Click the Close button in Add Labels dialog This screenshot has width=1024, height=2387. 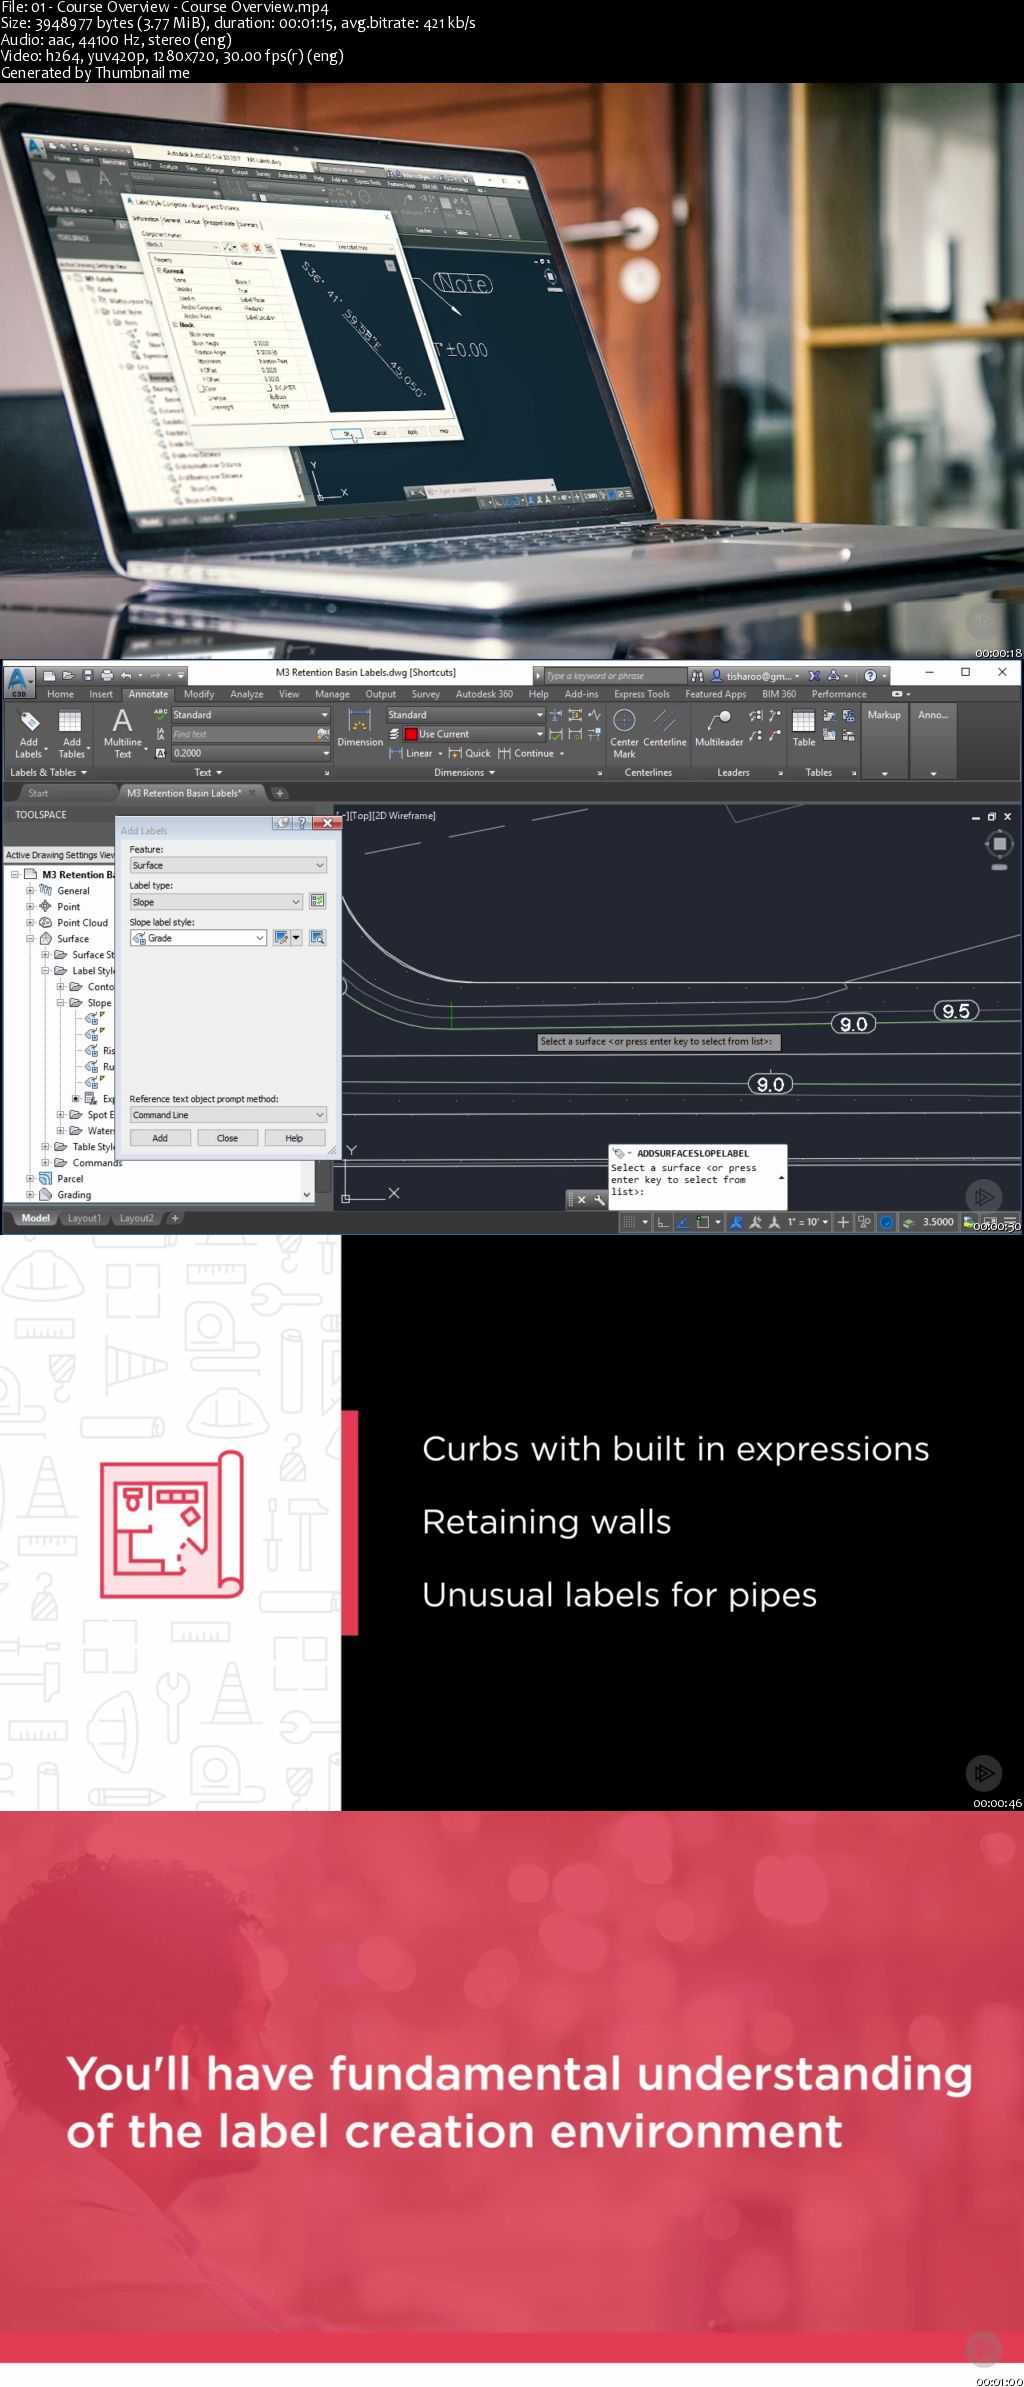pyautogui.click(x=227, y=1138)
